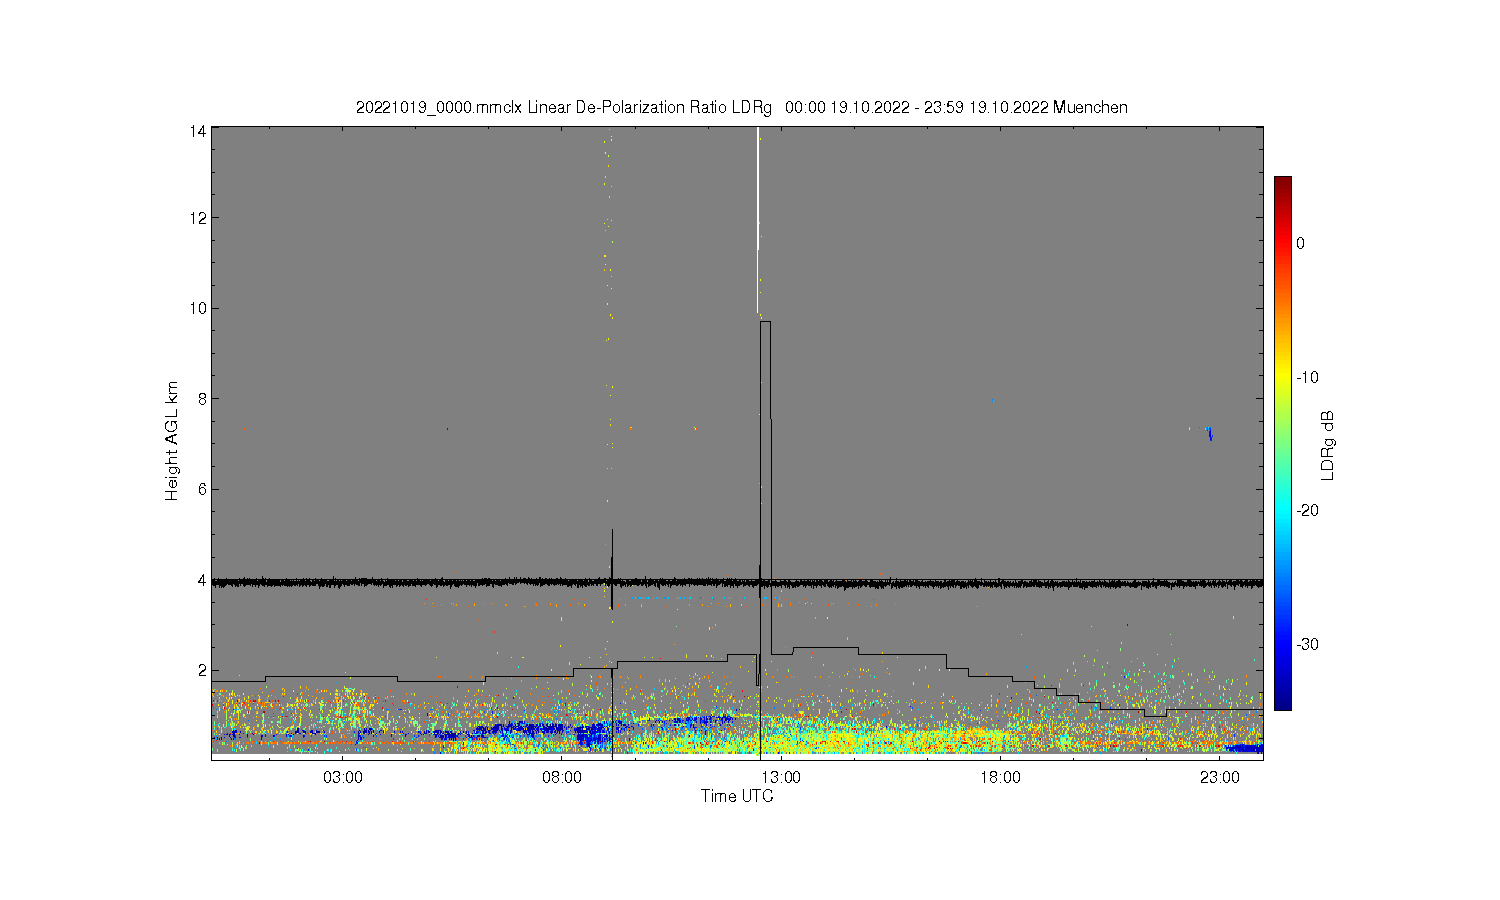Click the top of the black stepped line's spike near 9.7 km
Viewport: 1500px width, 900px height.
(765, 321)
